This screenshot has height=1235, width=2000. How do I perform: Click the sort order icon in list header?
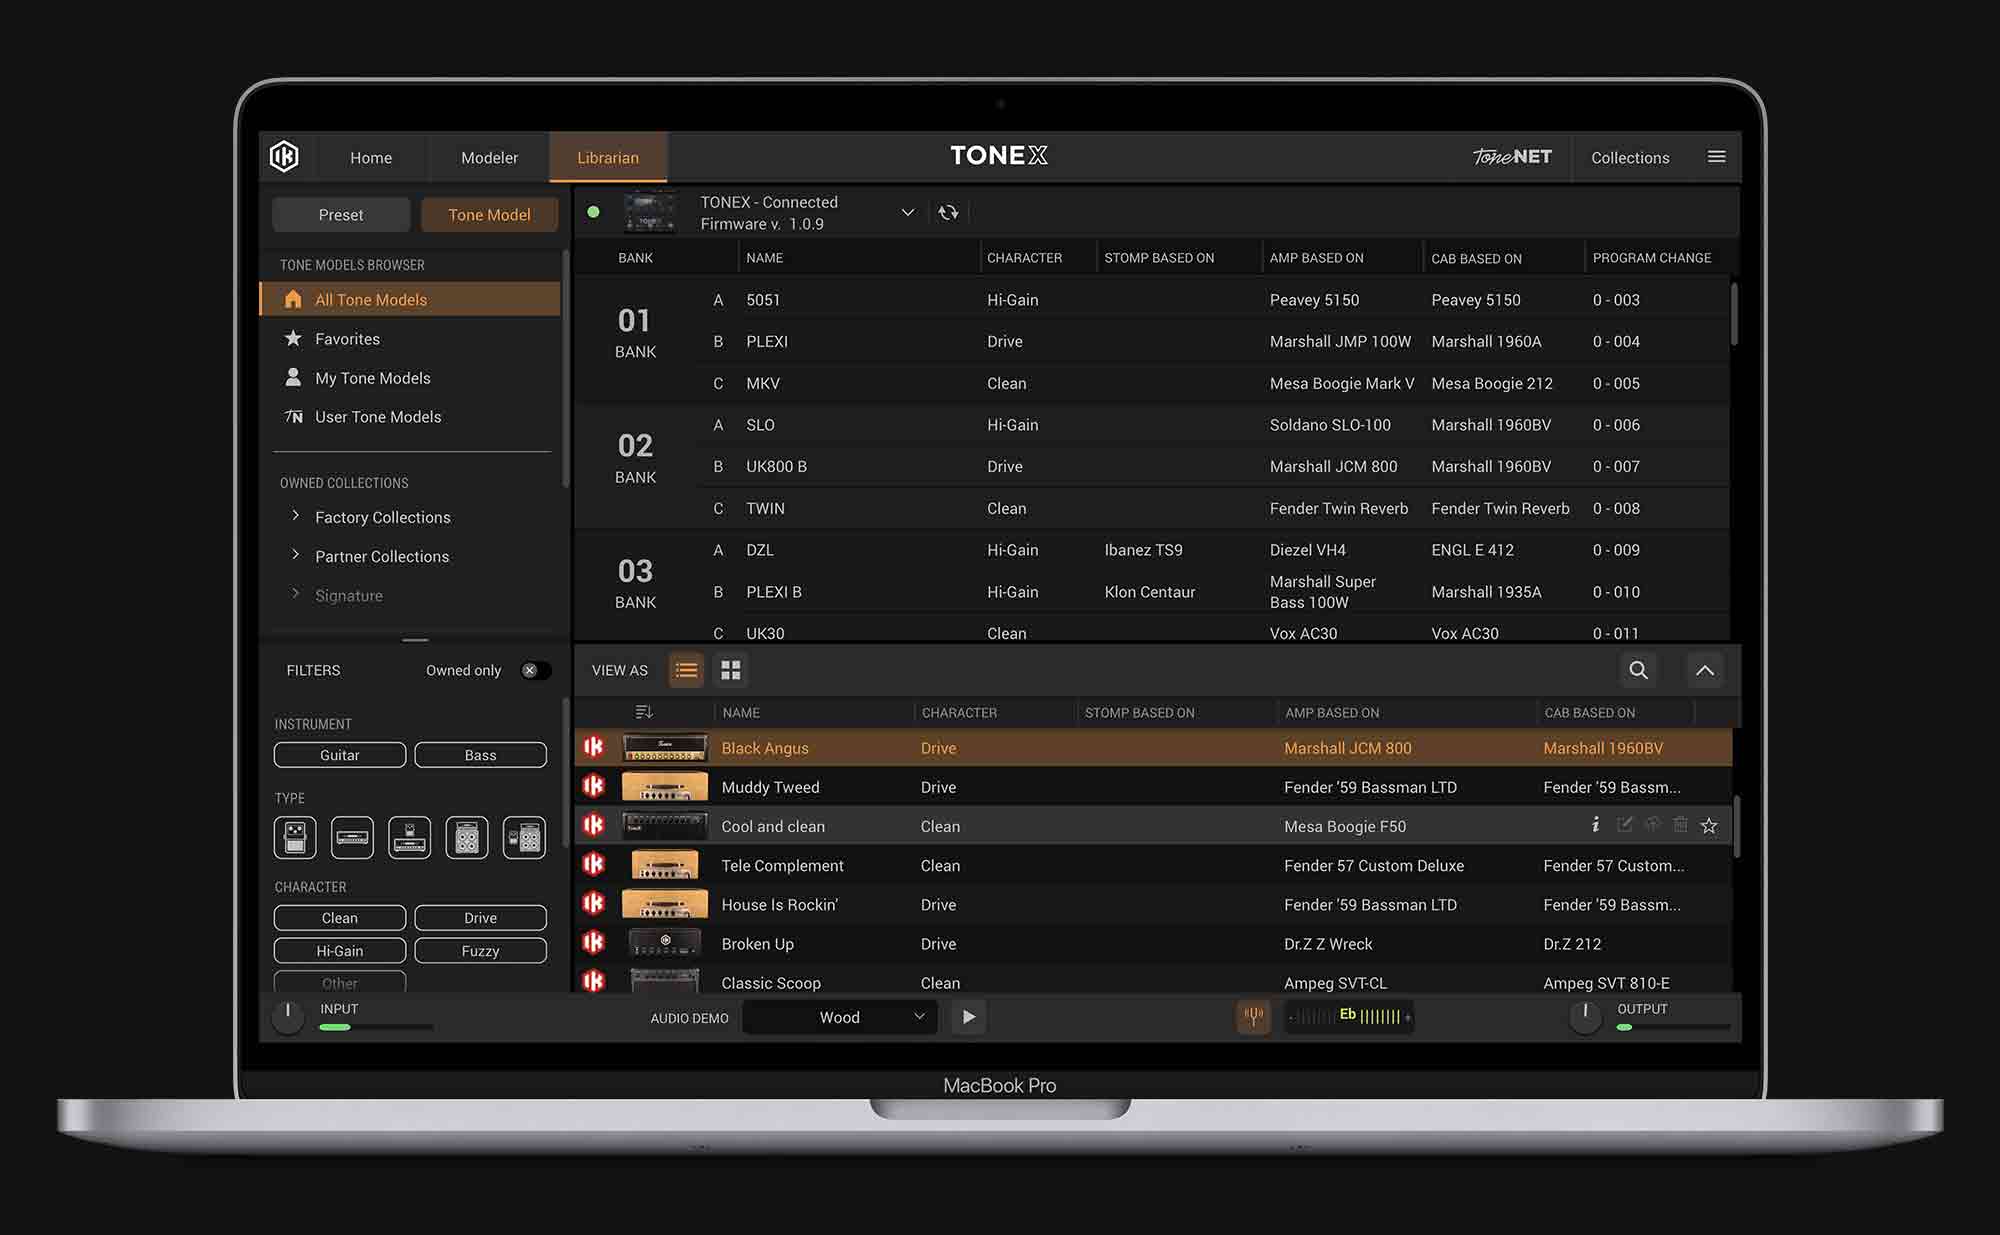click(x=644, y=712)
